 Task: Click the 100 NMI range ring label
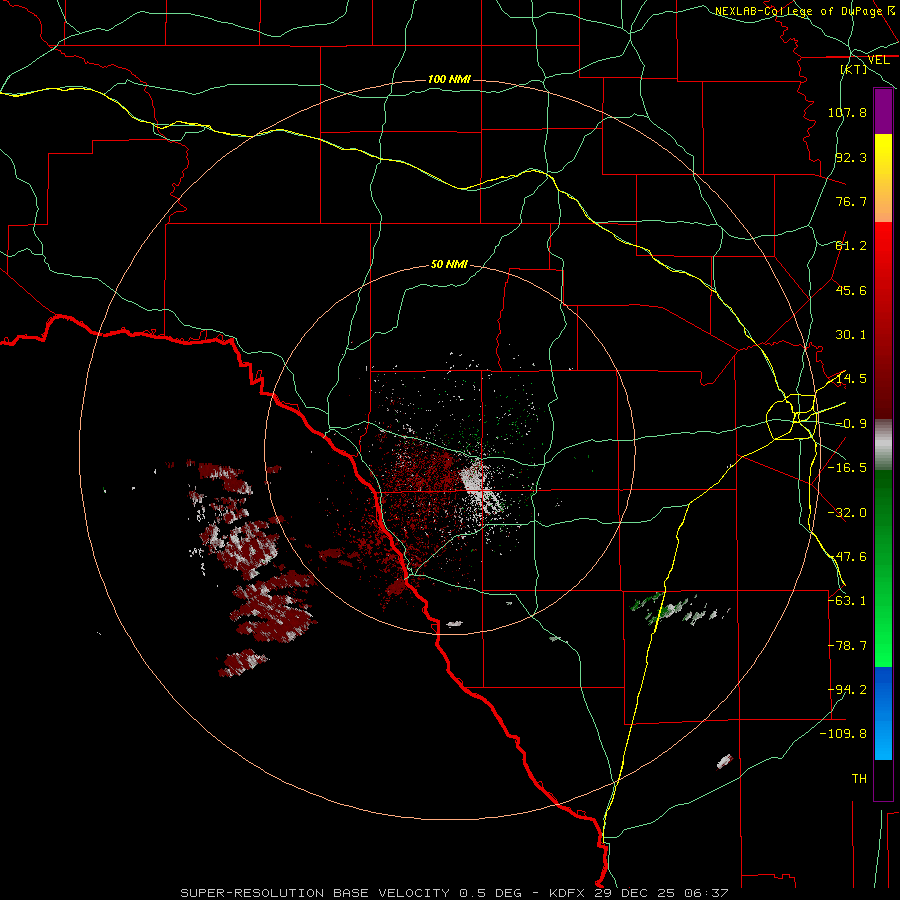(449, 79)
